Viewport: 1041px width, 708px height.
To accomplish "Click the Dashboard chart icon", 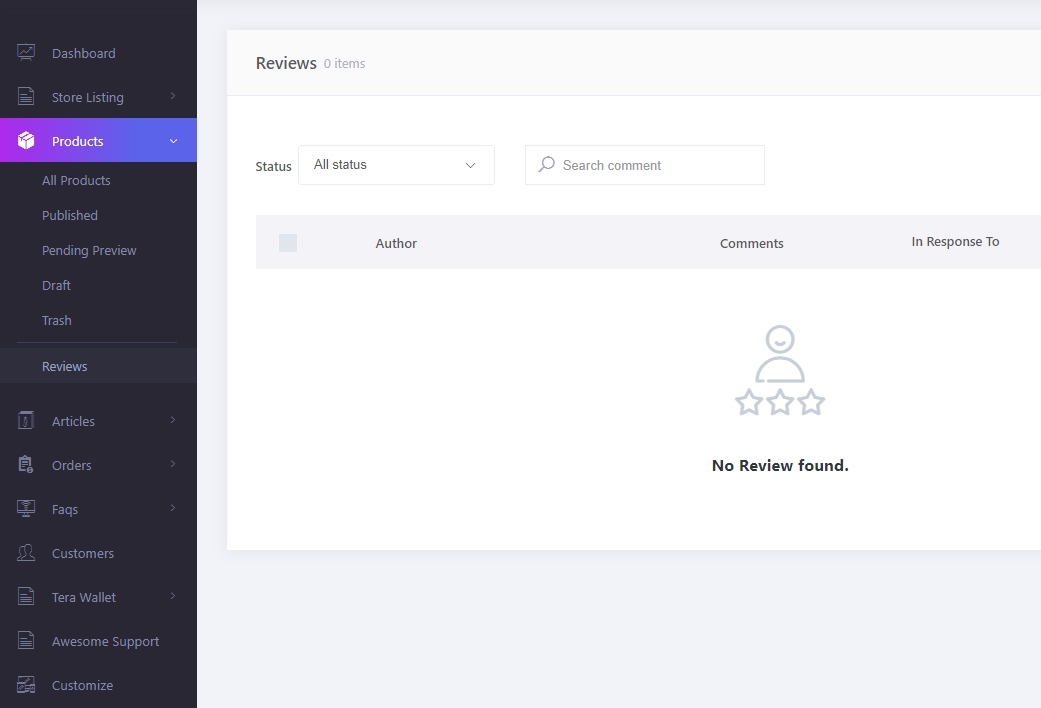I will tap(26, 53).
